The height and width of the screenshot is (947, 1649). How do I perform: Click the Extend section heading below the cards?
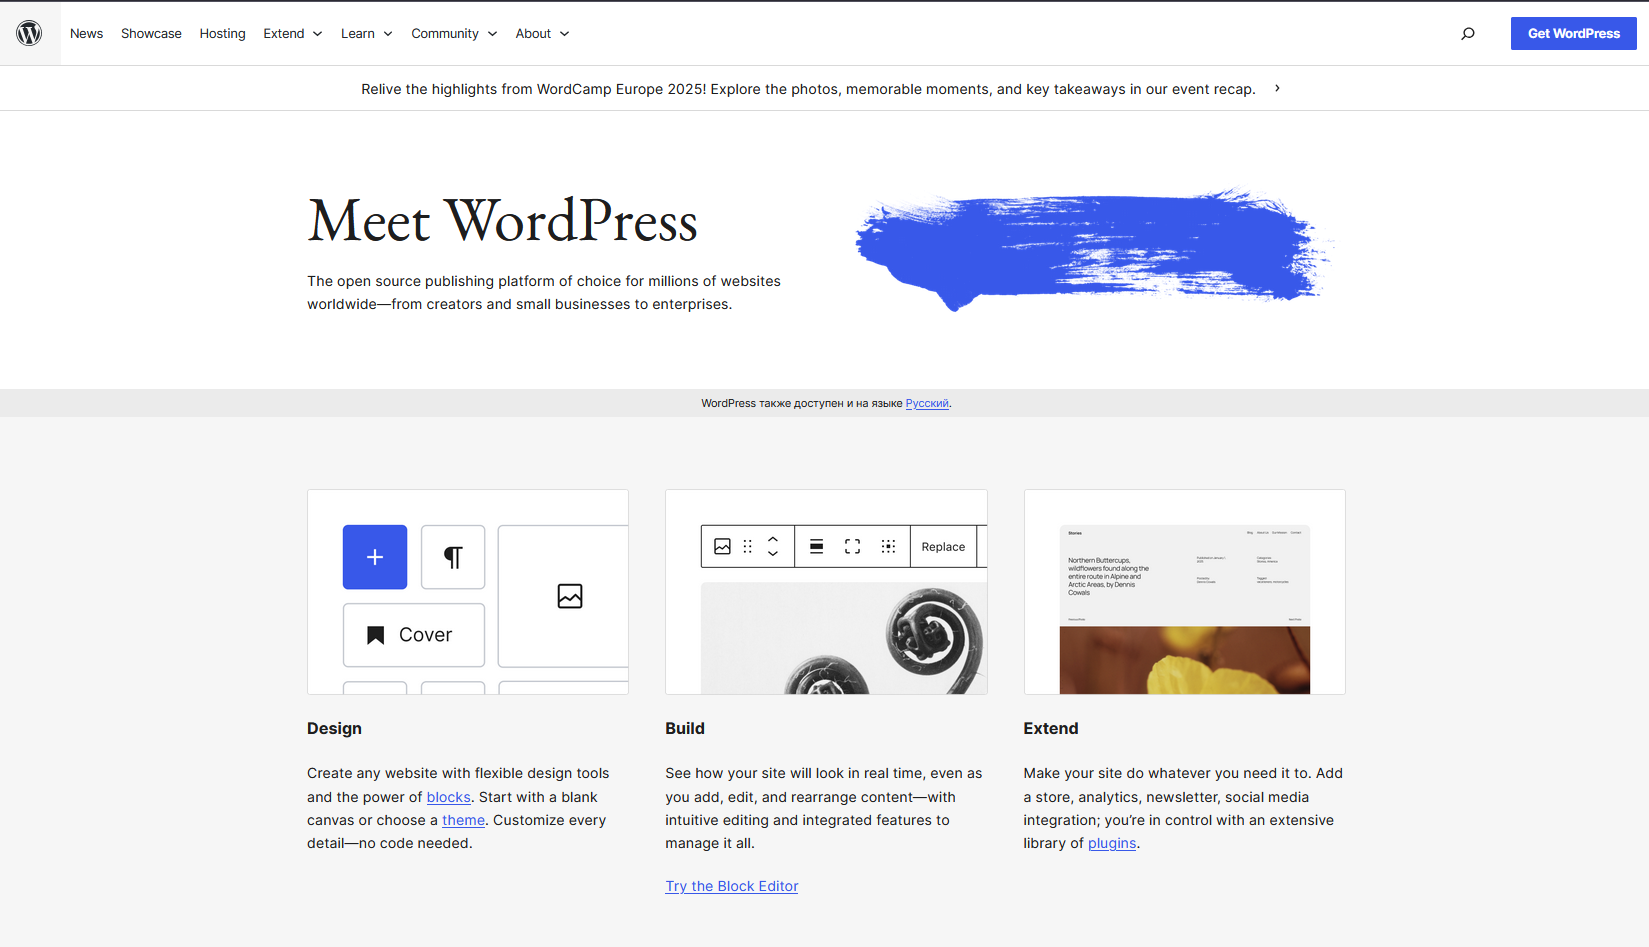point(1051,729)
